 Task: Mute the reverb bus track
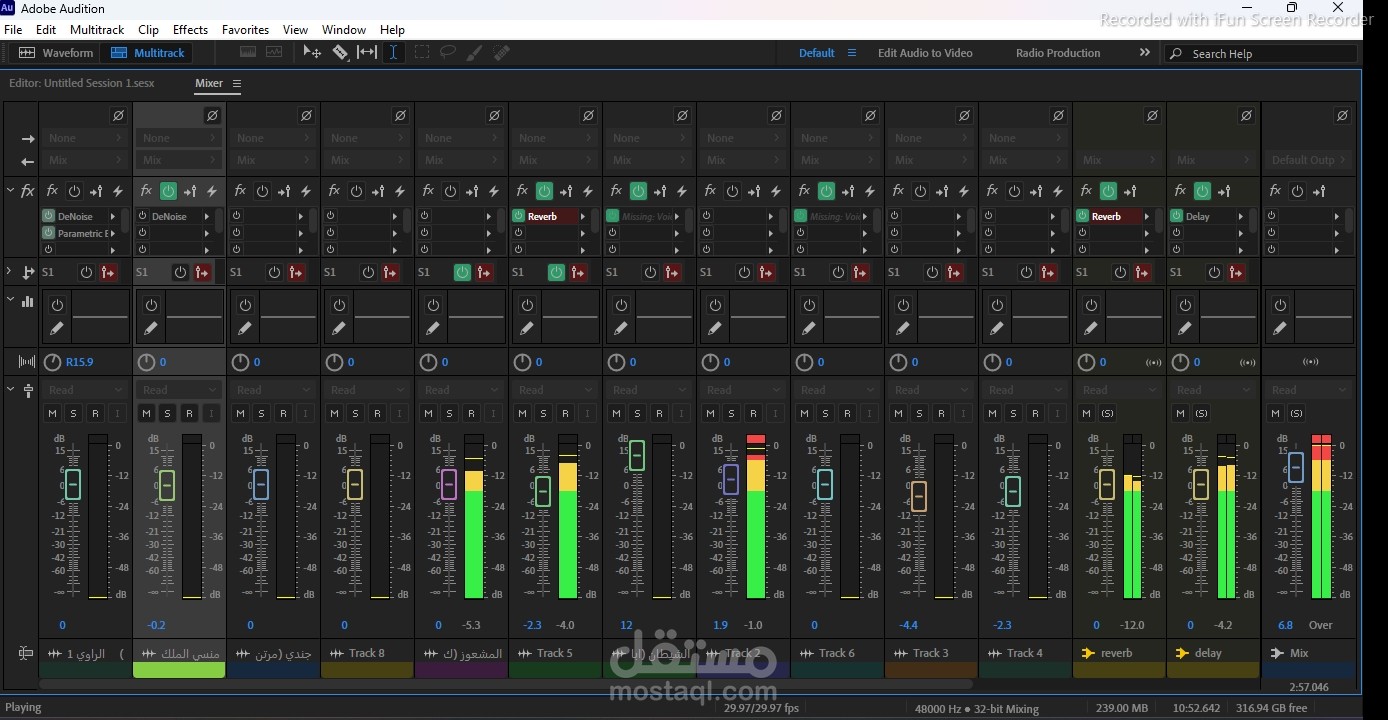[x=1086, y=413]
